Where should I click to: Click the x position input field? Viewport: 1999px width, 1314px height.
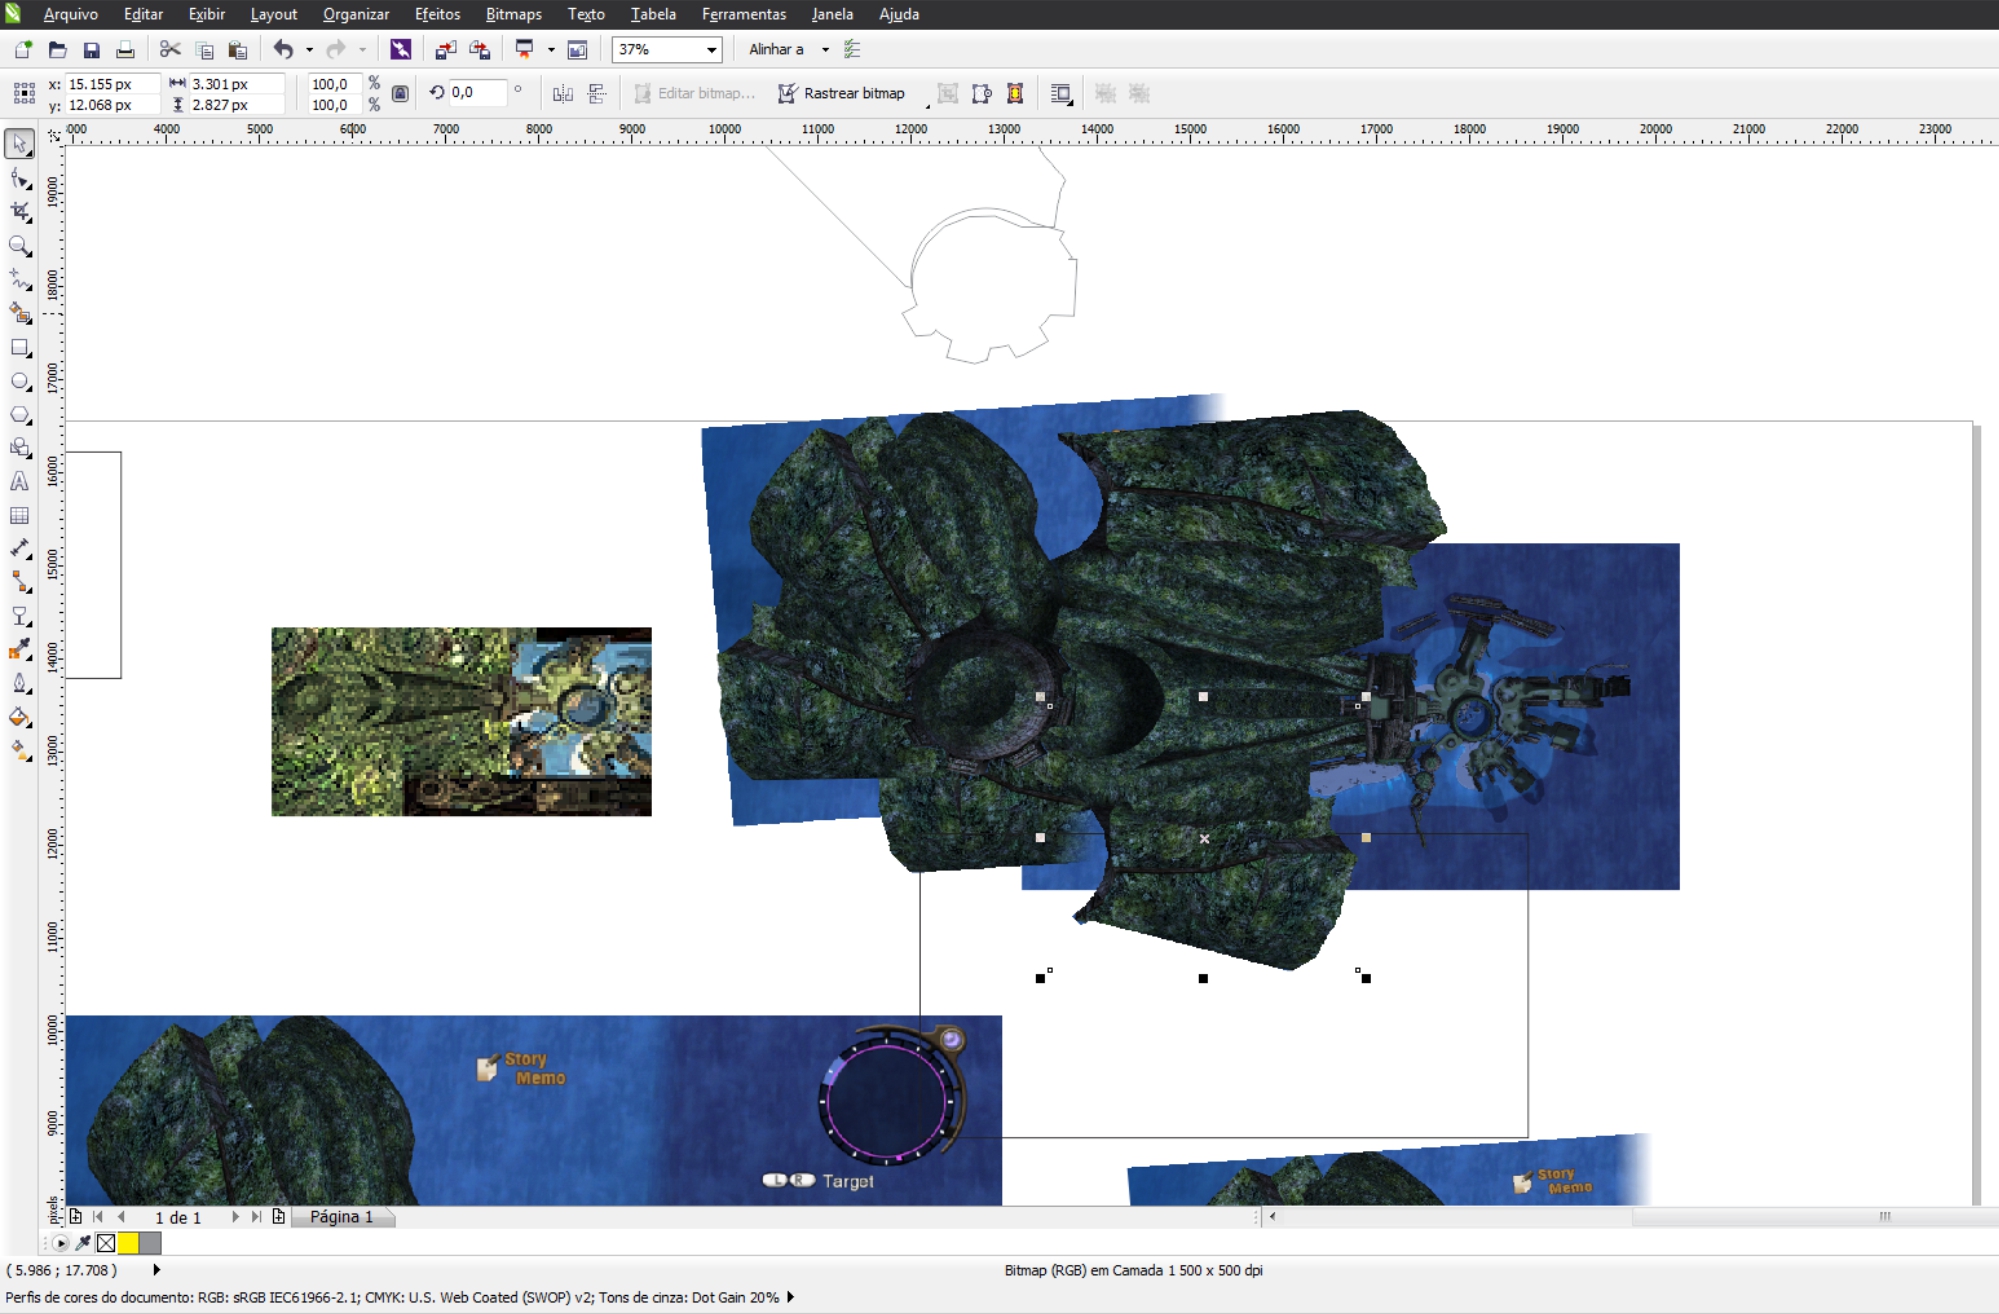tap(112, 84)
